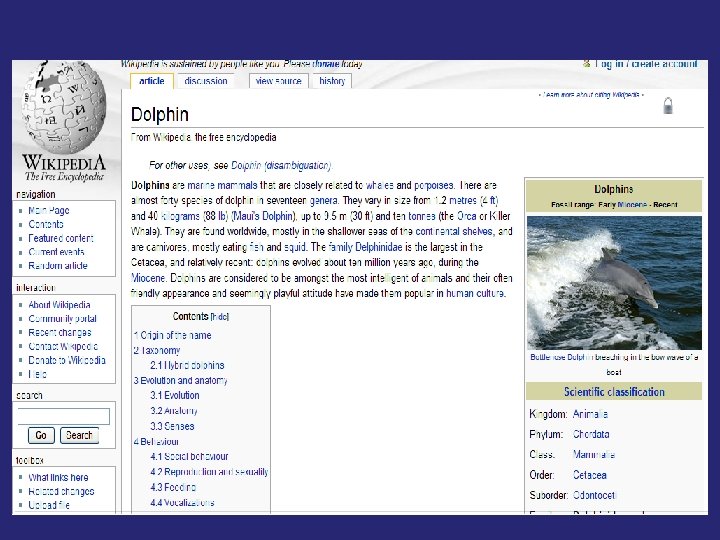This screenshot has height=540, width=720.
Task: Jump to 3.2 Anatomy section
Action: [174, 411]
